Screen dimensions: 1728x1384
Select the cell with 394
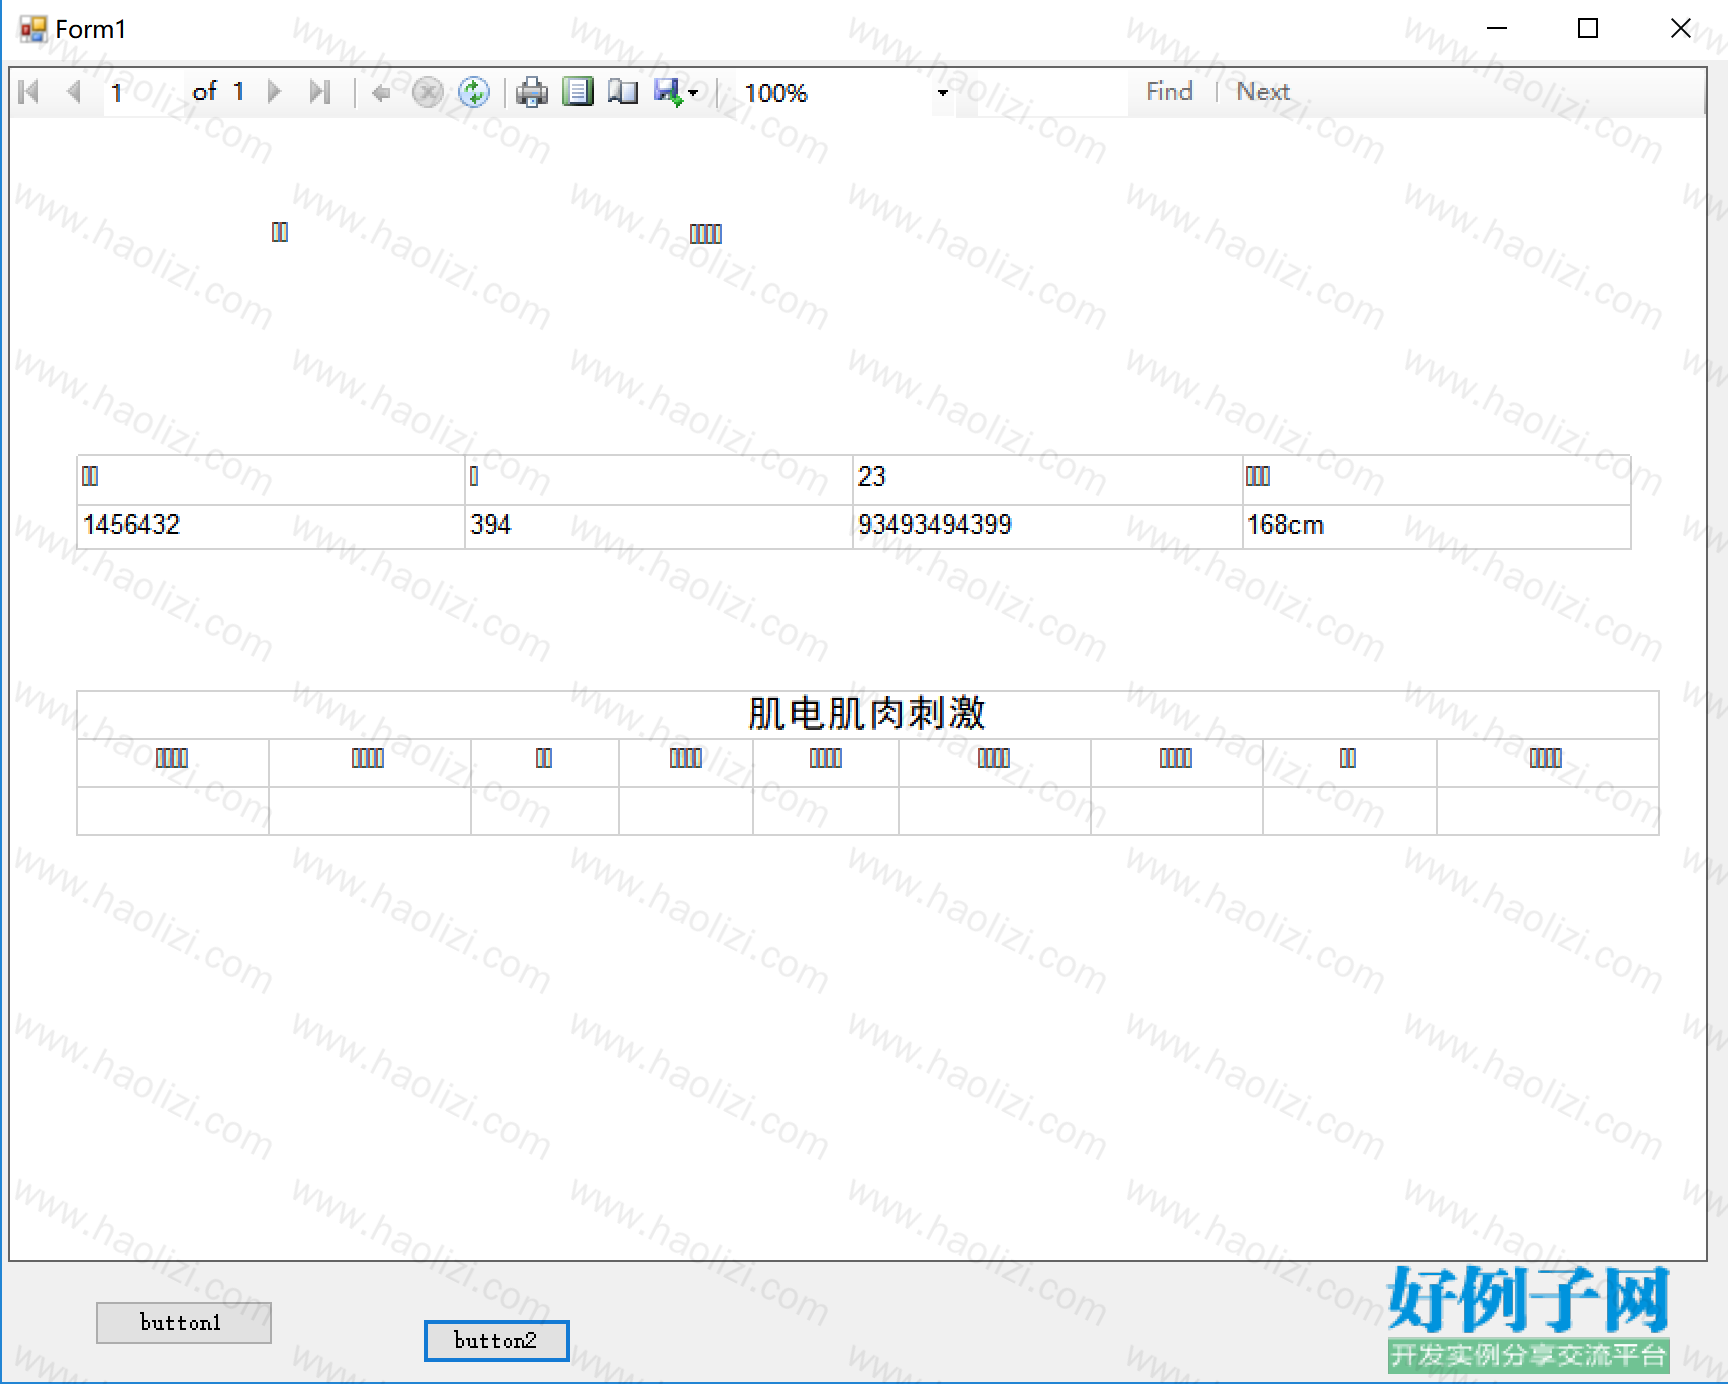659,526
